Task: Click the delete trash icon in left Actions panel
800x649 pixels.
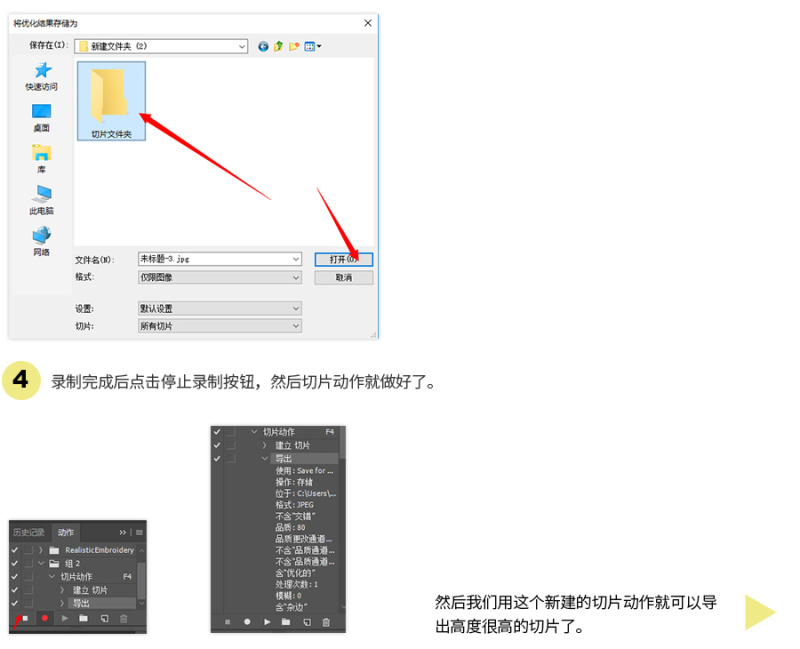Action: 123,619
